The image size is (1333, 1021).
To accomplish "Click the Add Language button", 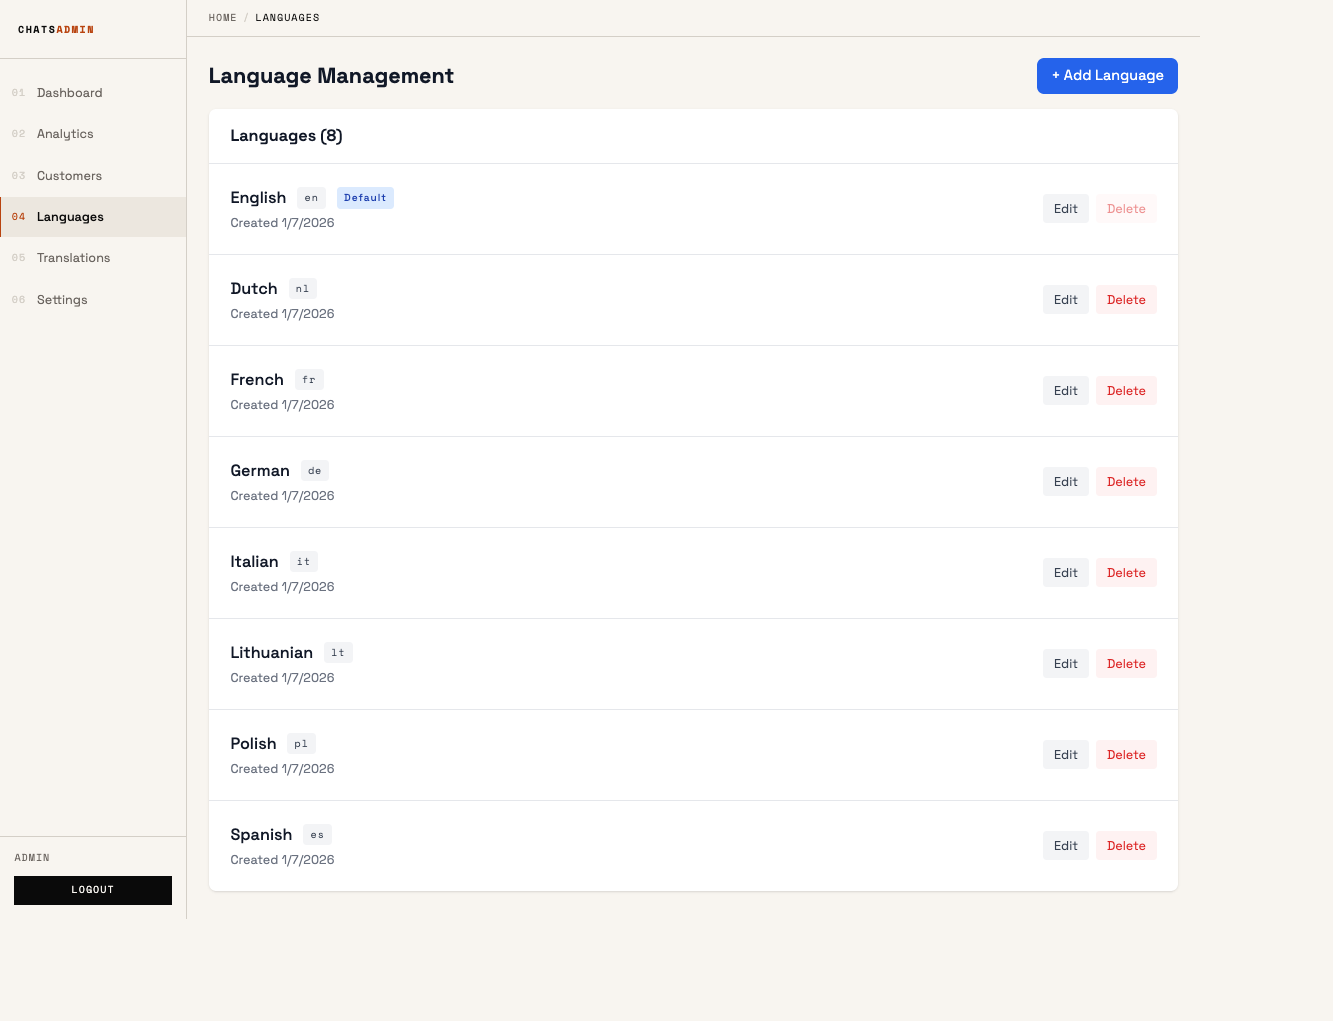I will (1107, 75).
